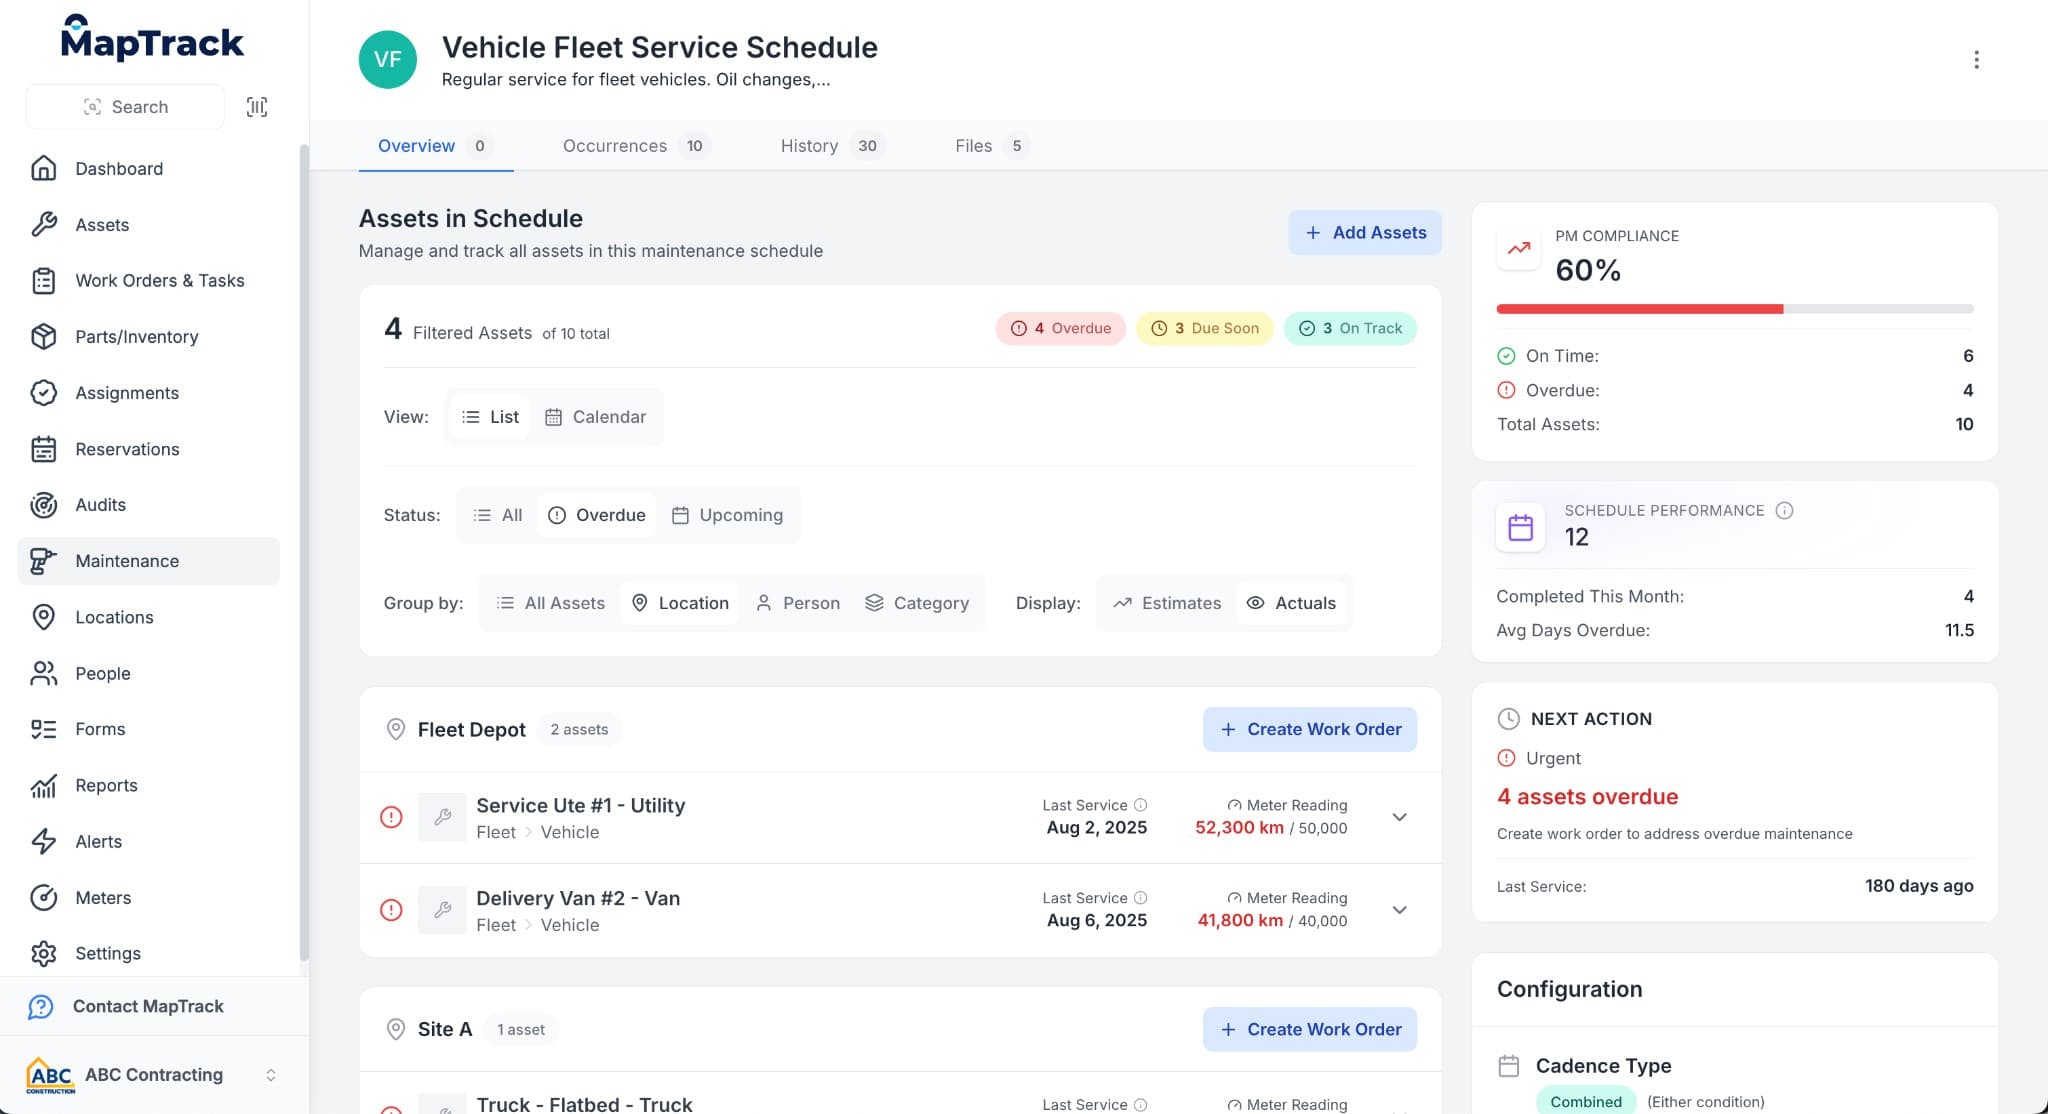Click the Search field in sidebar
The height and width of the screenshot is (1114, 2048).
(126, 106)
